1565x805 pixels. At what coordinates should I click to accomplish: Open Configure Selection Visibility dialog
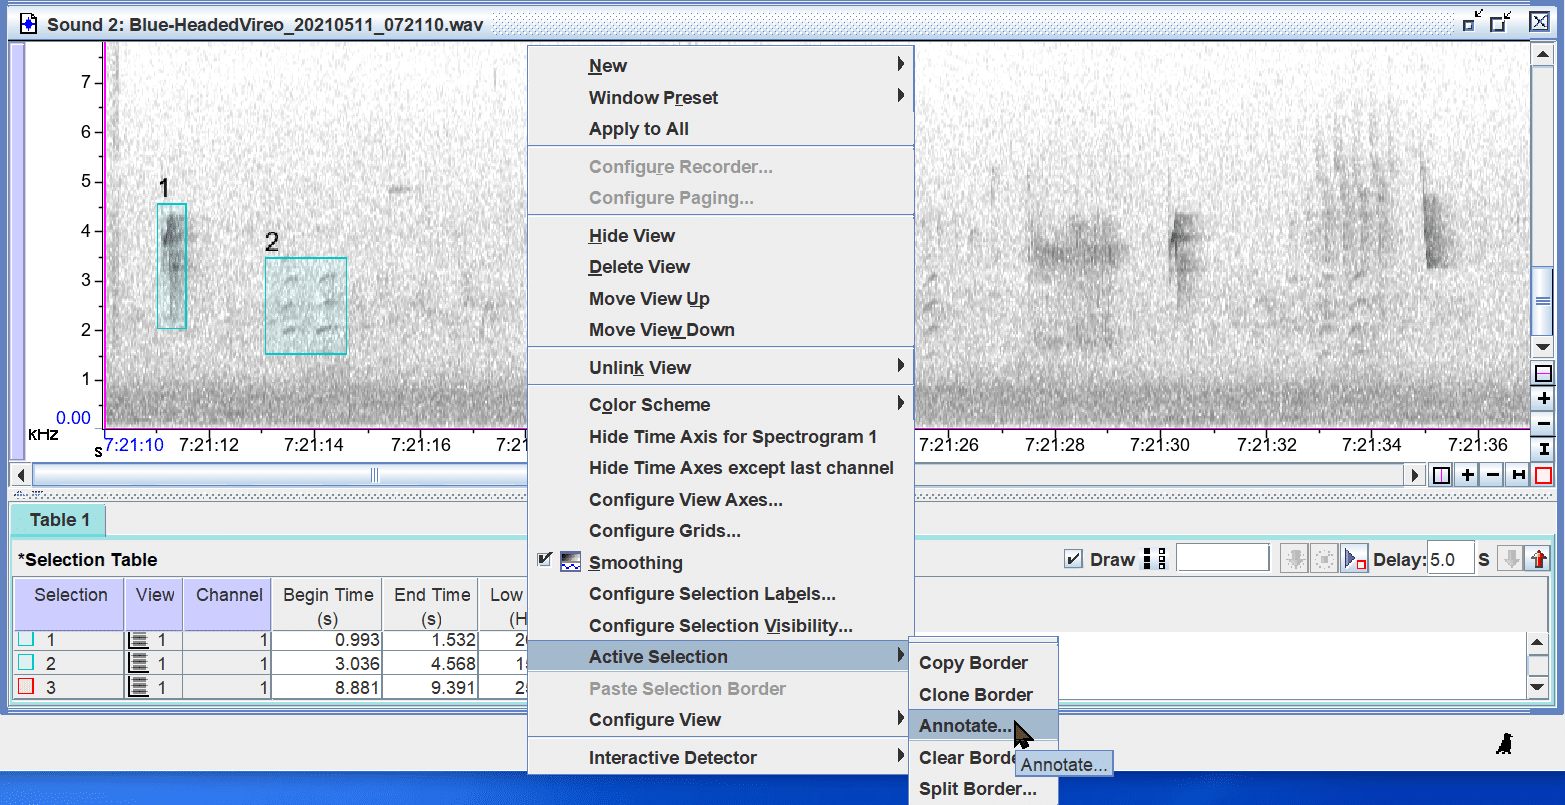tap(720, 625)
